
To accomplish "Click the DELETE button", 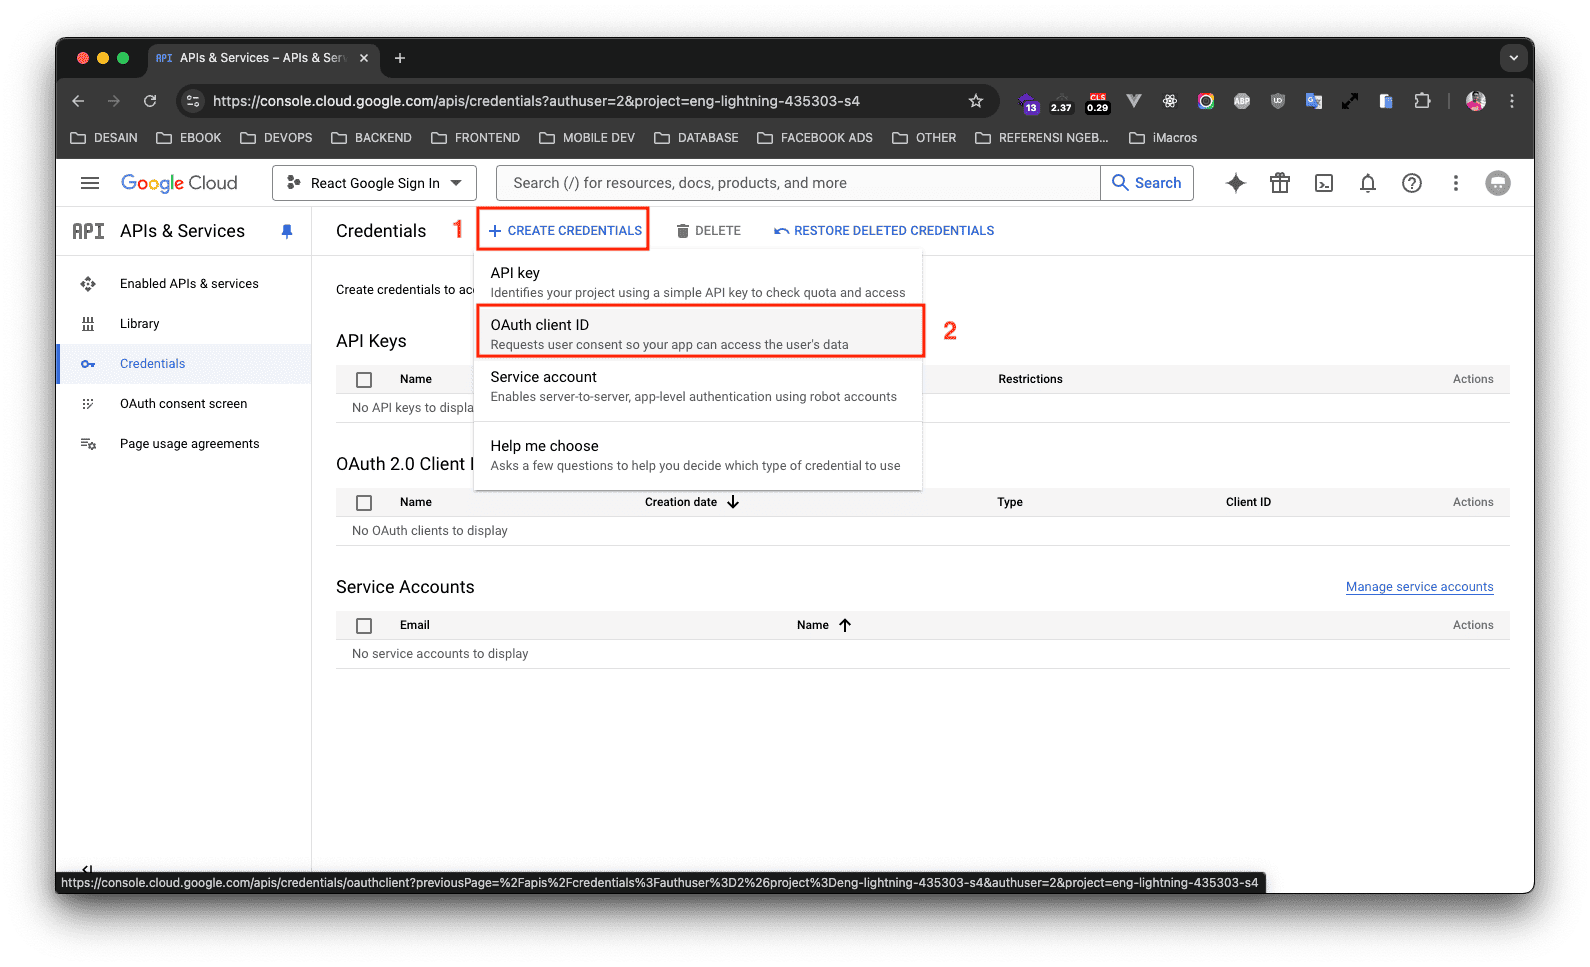I will [x=708, y=231].
